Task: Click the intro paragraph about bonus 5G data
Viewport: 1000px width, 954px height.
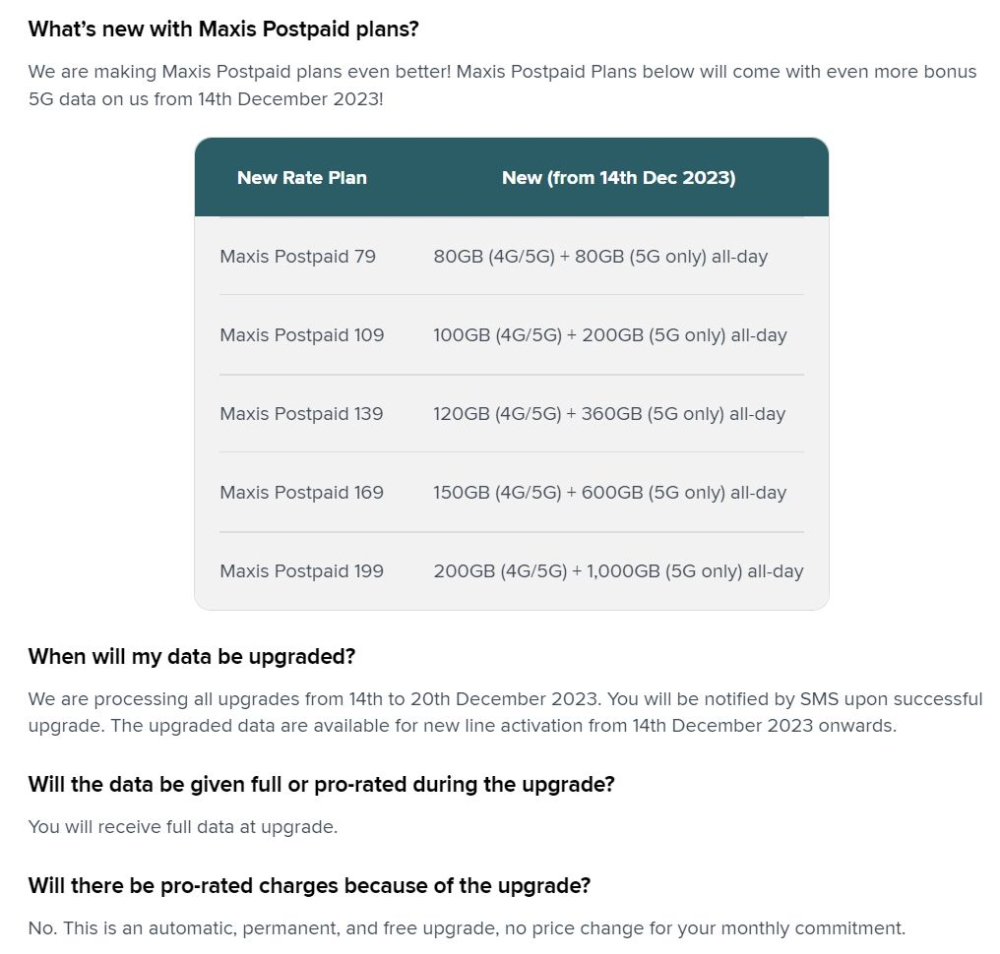Action: click(x=500, y=86)
